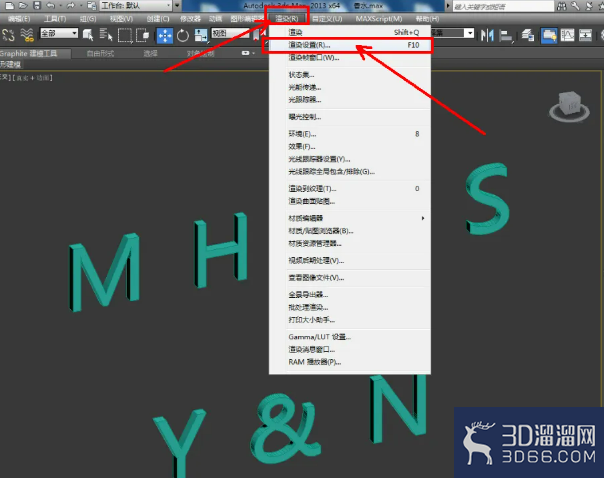Activate the Select and Rotate tool
Image resolution: width=604 pixels, height=478 pixels.
(x=183, y=35)
